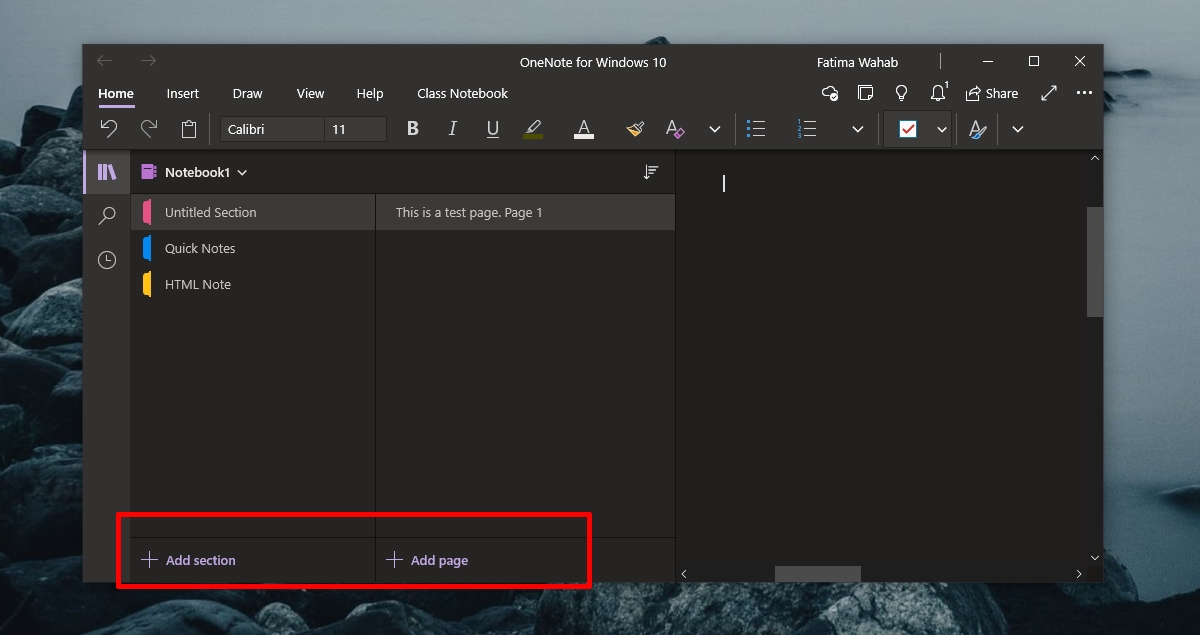1200x635 pixels.
Task: Click the Forward navigation arrow
Action: pos(148,61)
